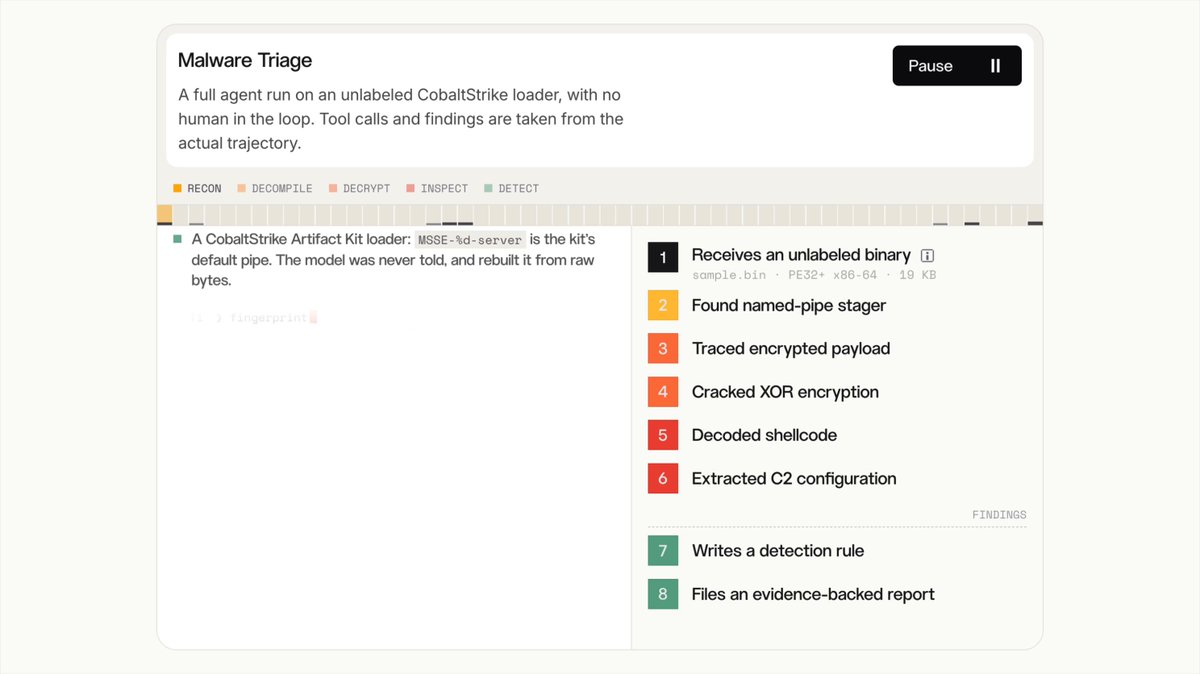1200x674 pixels.
Task: Toggle the DECRYPT phase legend
Action: 359,188
